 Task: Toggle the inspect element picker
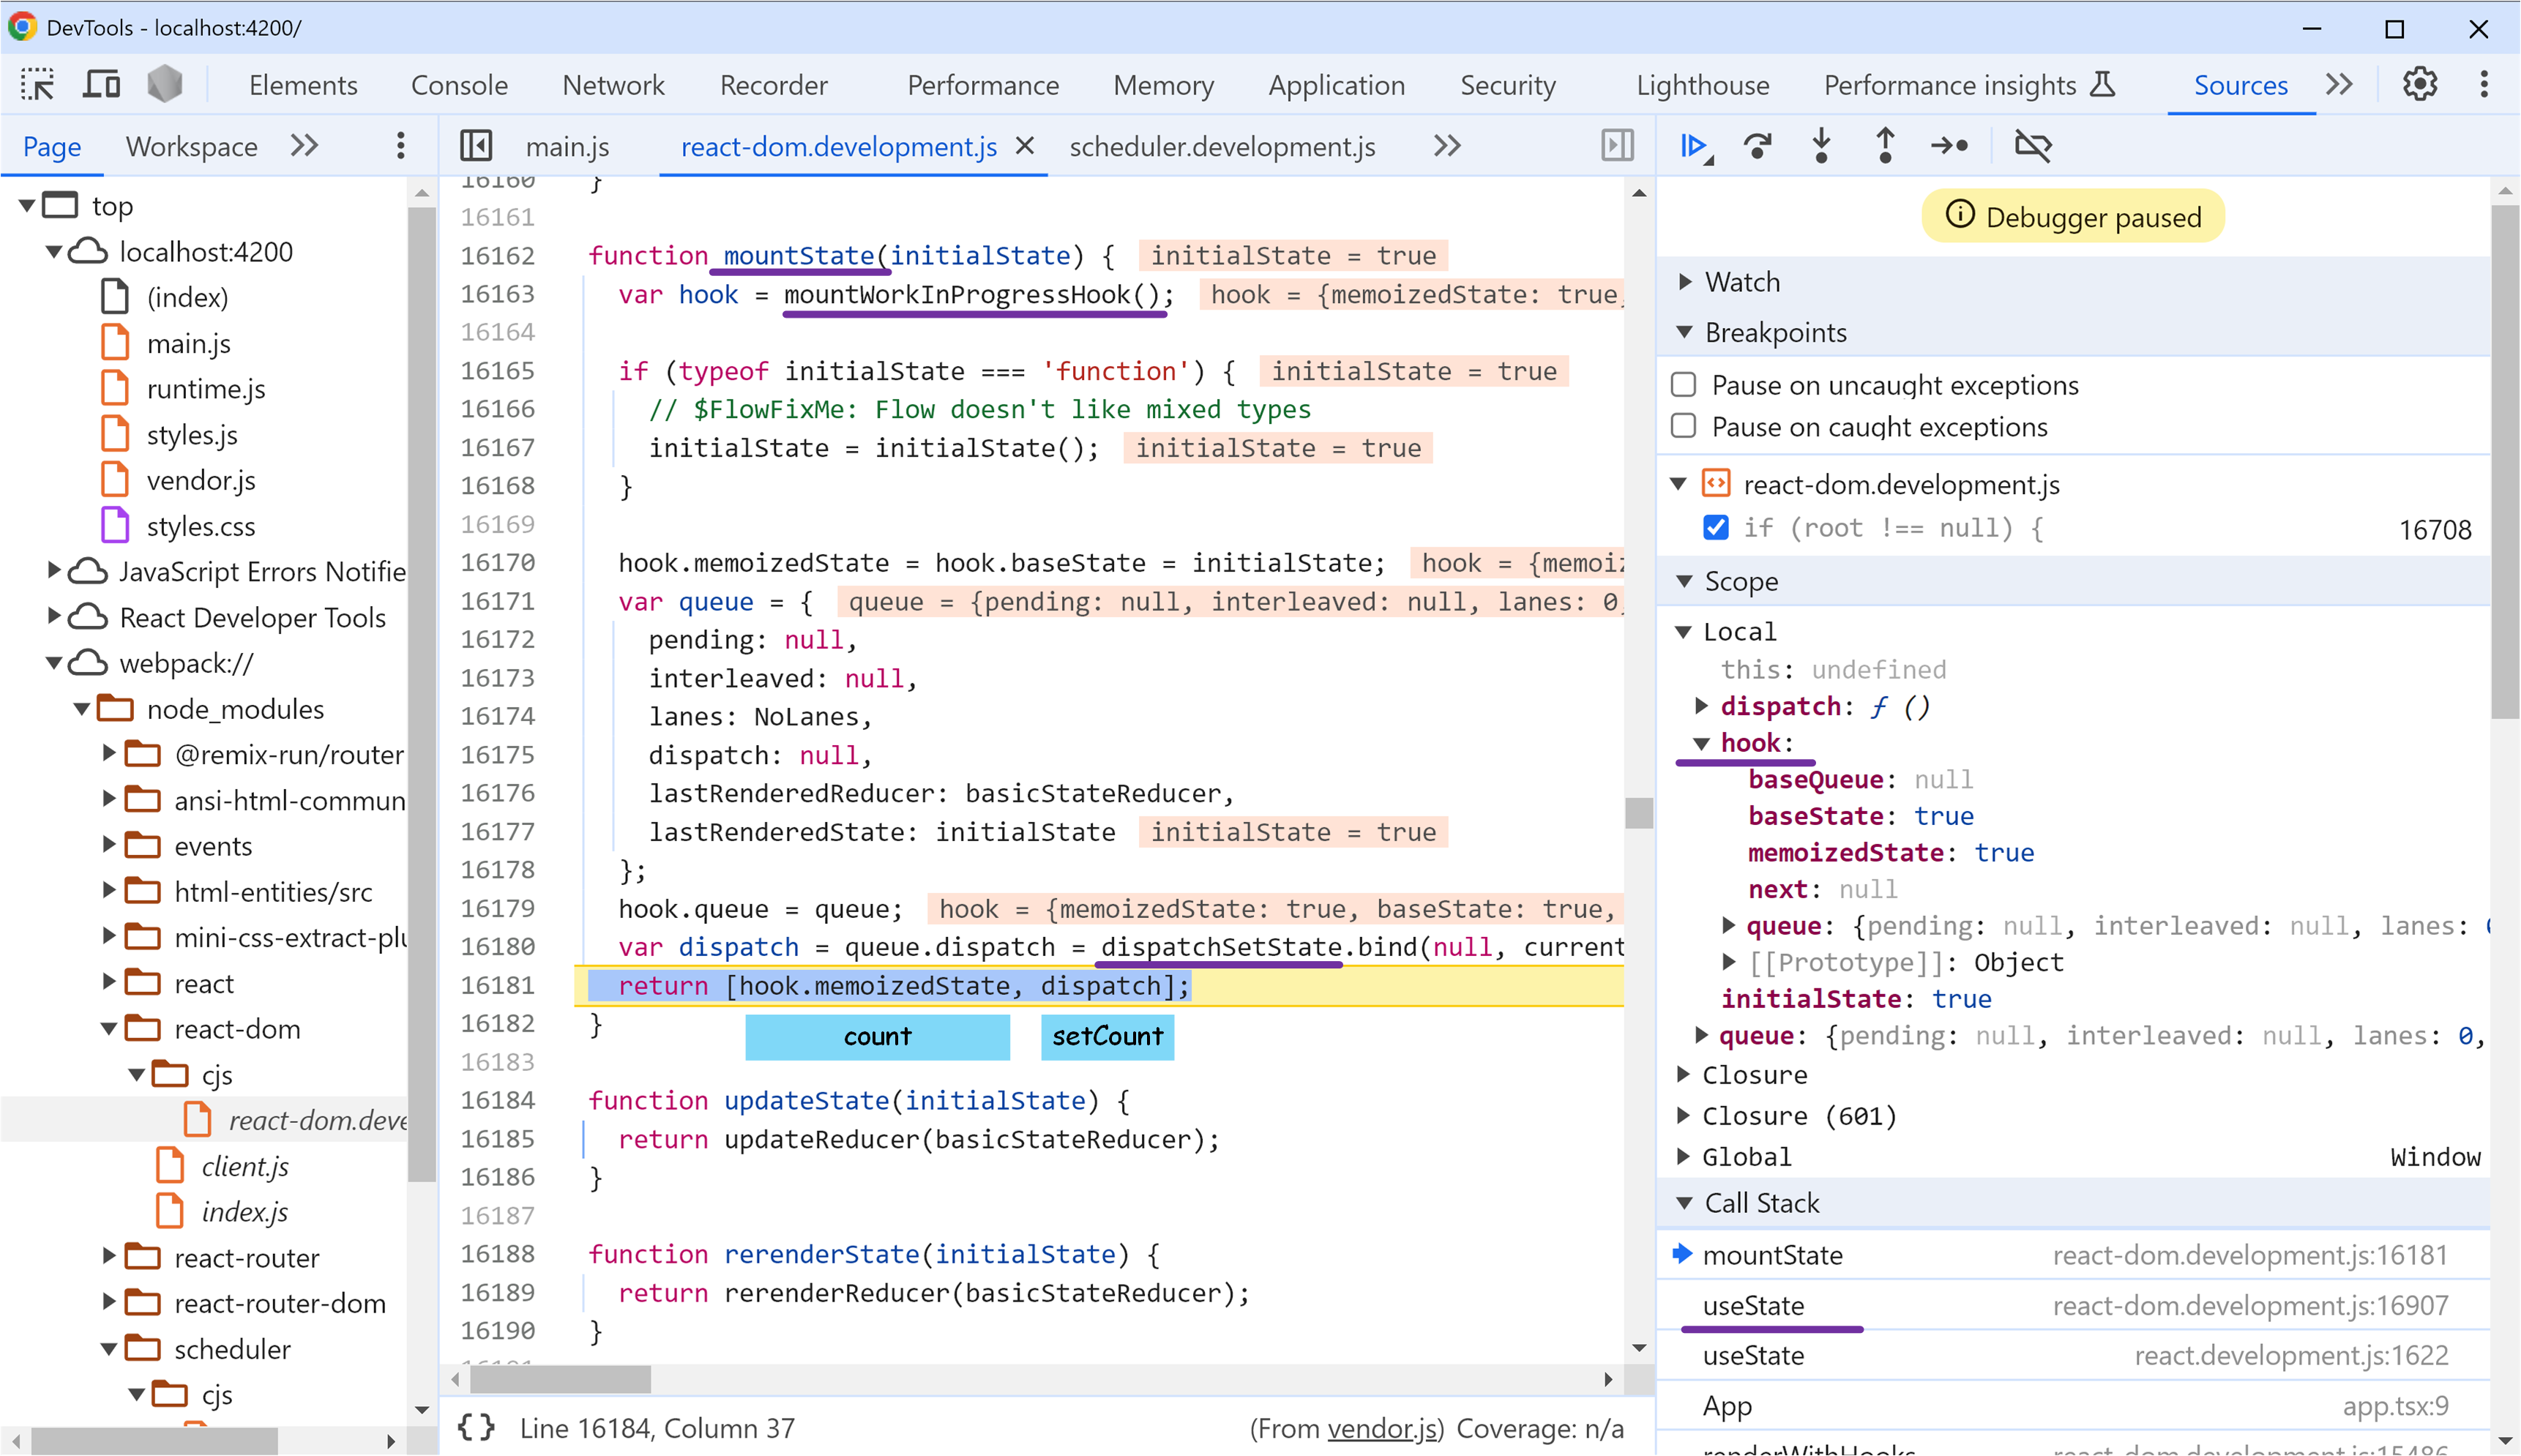[38, 85]
